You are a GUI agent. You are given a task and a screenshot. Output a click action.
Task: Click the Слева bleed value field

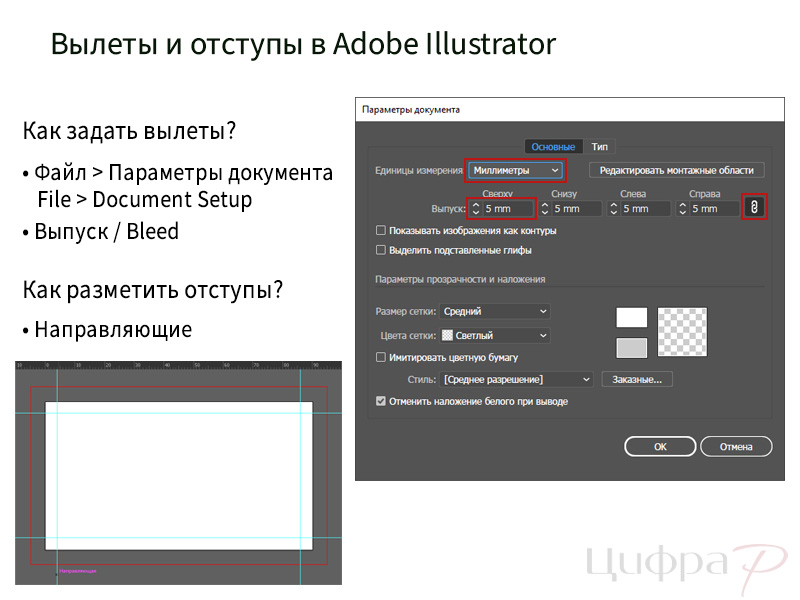[x=645, y=209]
